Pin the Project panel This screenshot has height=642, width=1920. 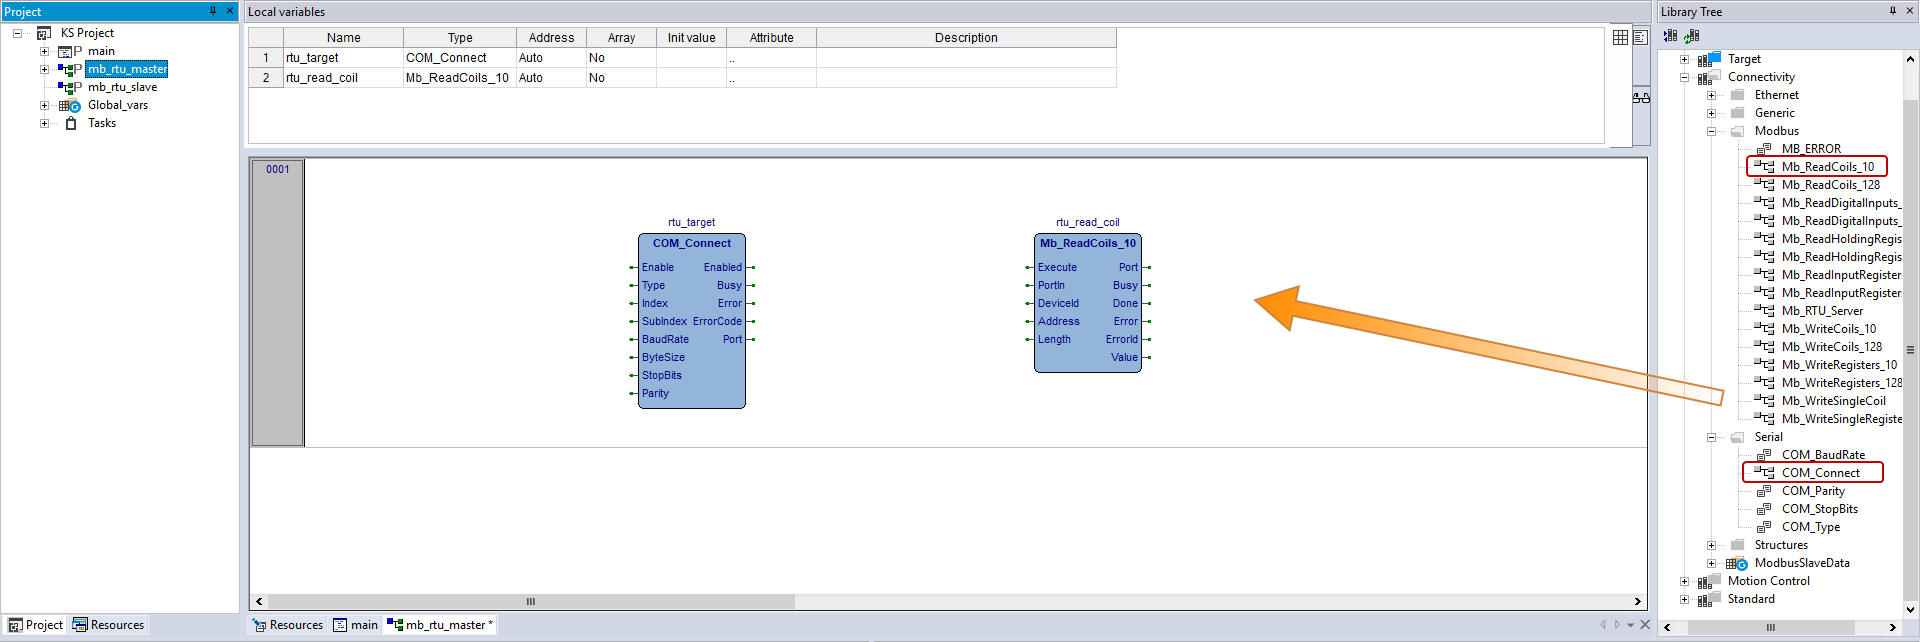pos(212,11)
